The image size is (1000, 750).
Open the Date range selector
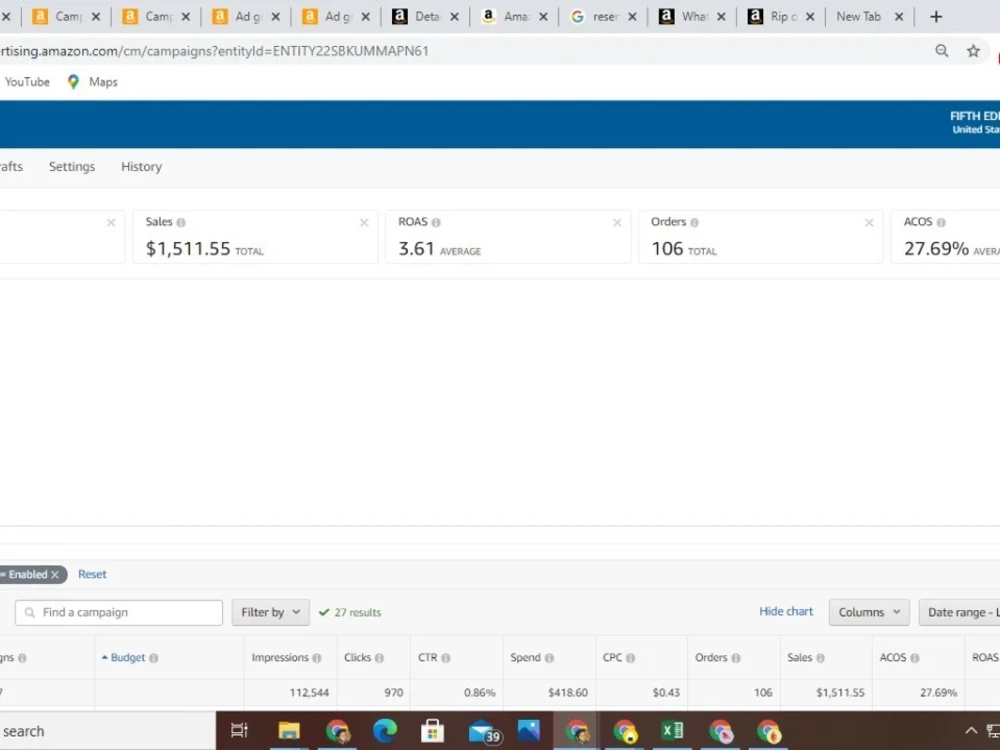pos(960,612)
